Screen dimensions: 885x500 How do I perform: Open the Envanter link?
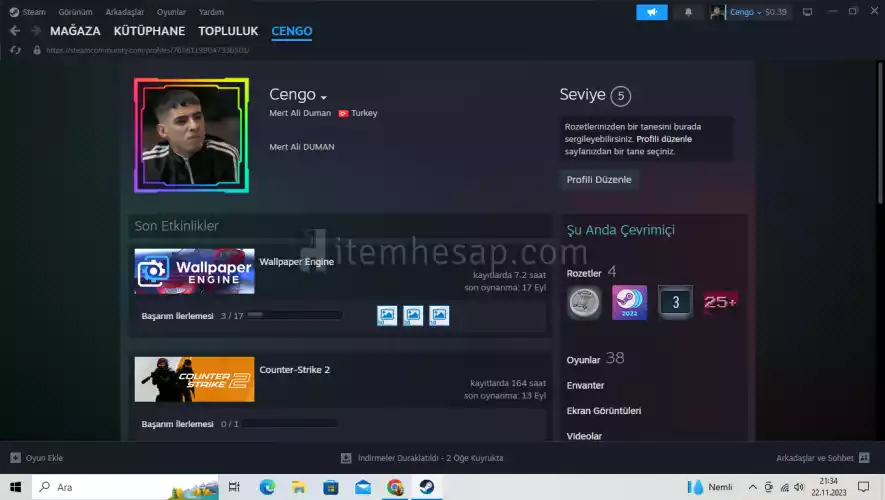tap(585, 385)
